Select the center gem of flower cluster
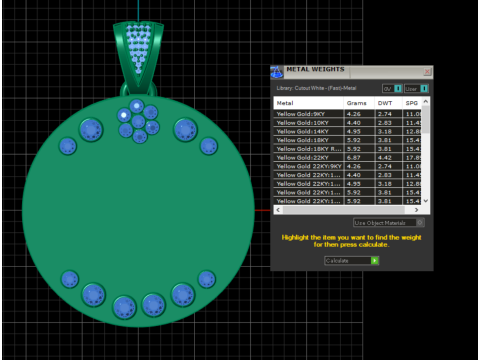The image size is (480, 360). (x=138, y=122)
